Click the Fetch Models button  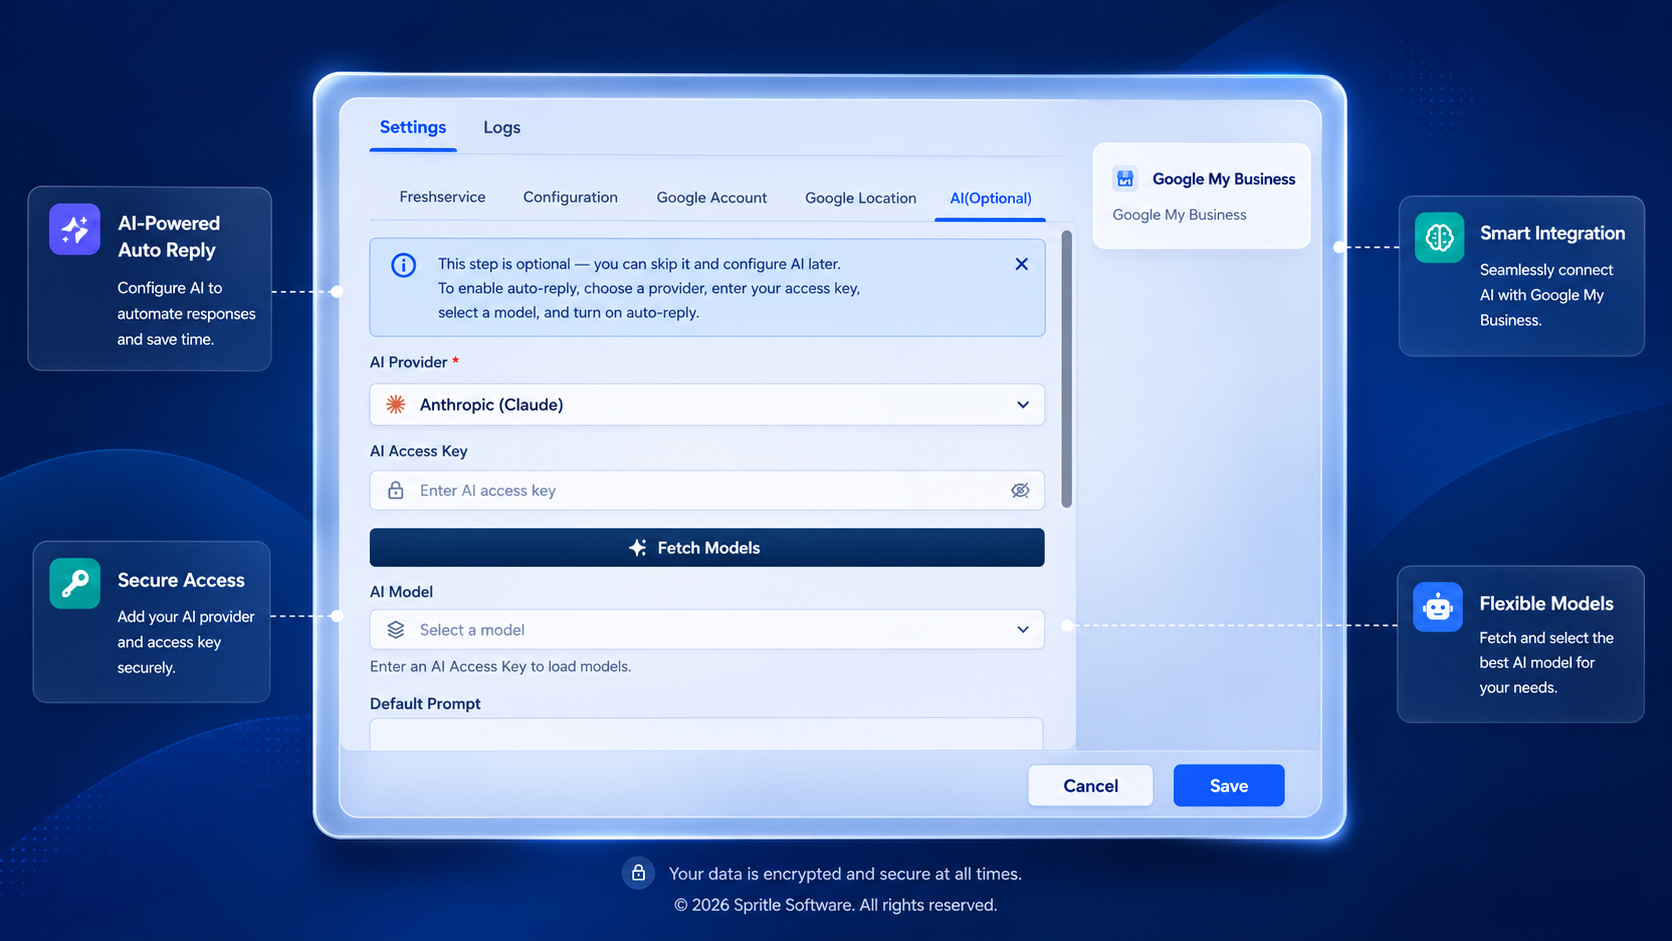coord(707,547)
